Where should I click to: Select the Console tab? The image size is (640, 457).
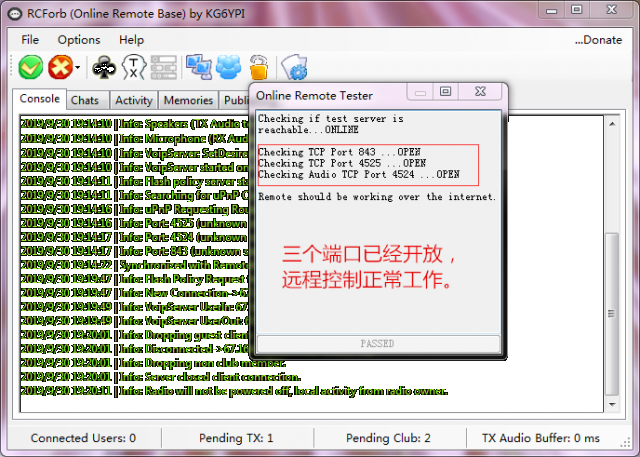40,99
